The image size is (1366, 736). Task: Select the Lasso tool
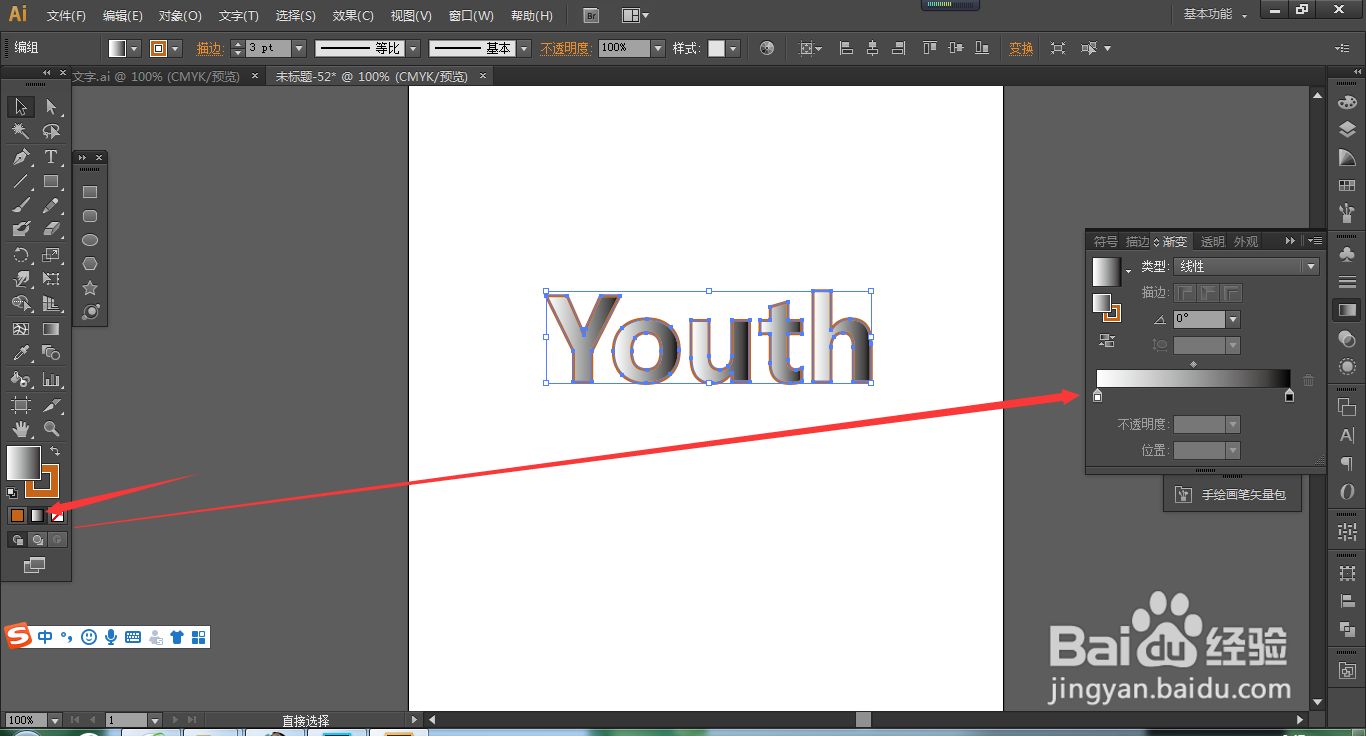pyautogui.click(x=51, y=131)
